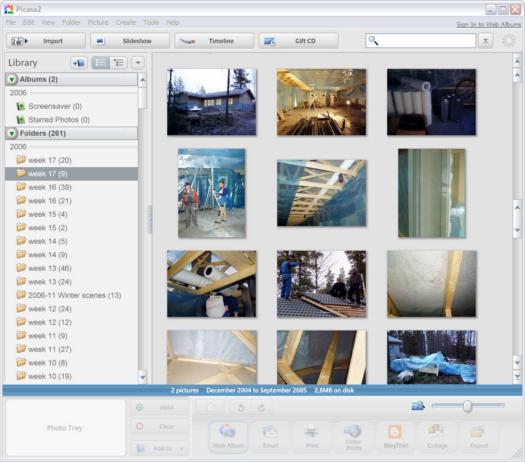The width and height of the screenshot is (525, 462).
Task: Rotate picture counter-clockwise
Action: pos(240,407)
